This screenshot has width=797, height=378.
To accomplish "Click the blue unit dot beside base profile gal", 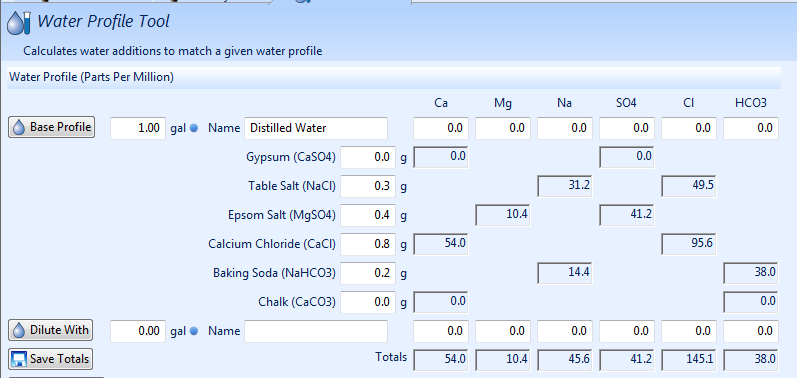I will point(194,128).
